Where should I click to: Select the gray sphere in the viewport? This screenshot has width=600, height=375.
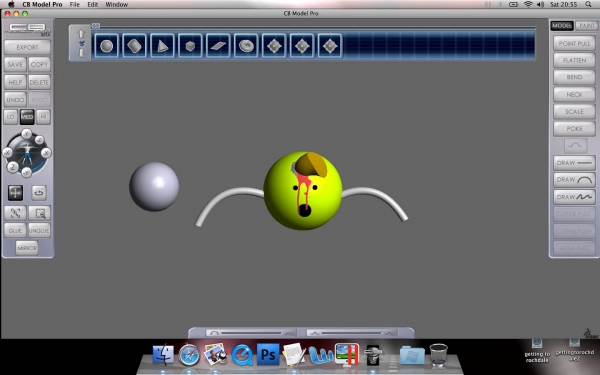click(154, 186)
